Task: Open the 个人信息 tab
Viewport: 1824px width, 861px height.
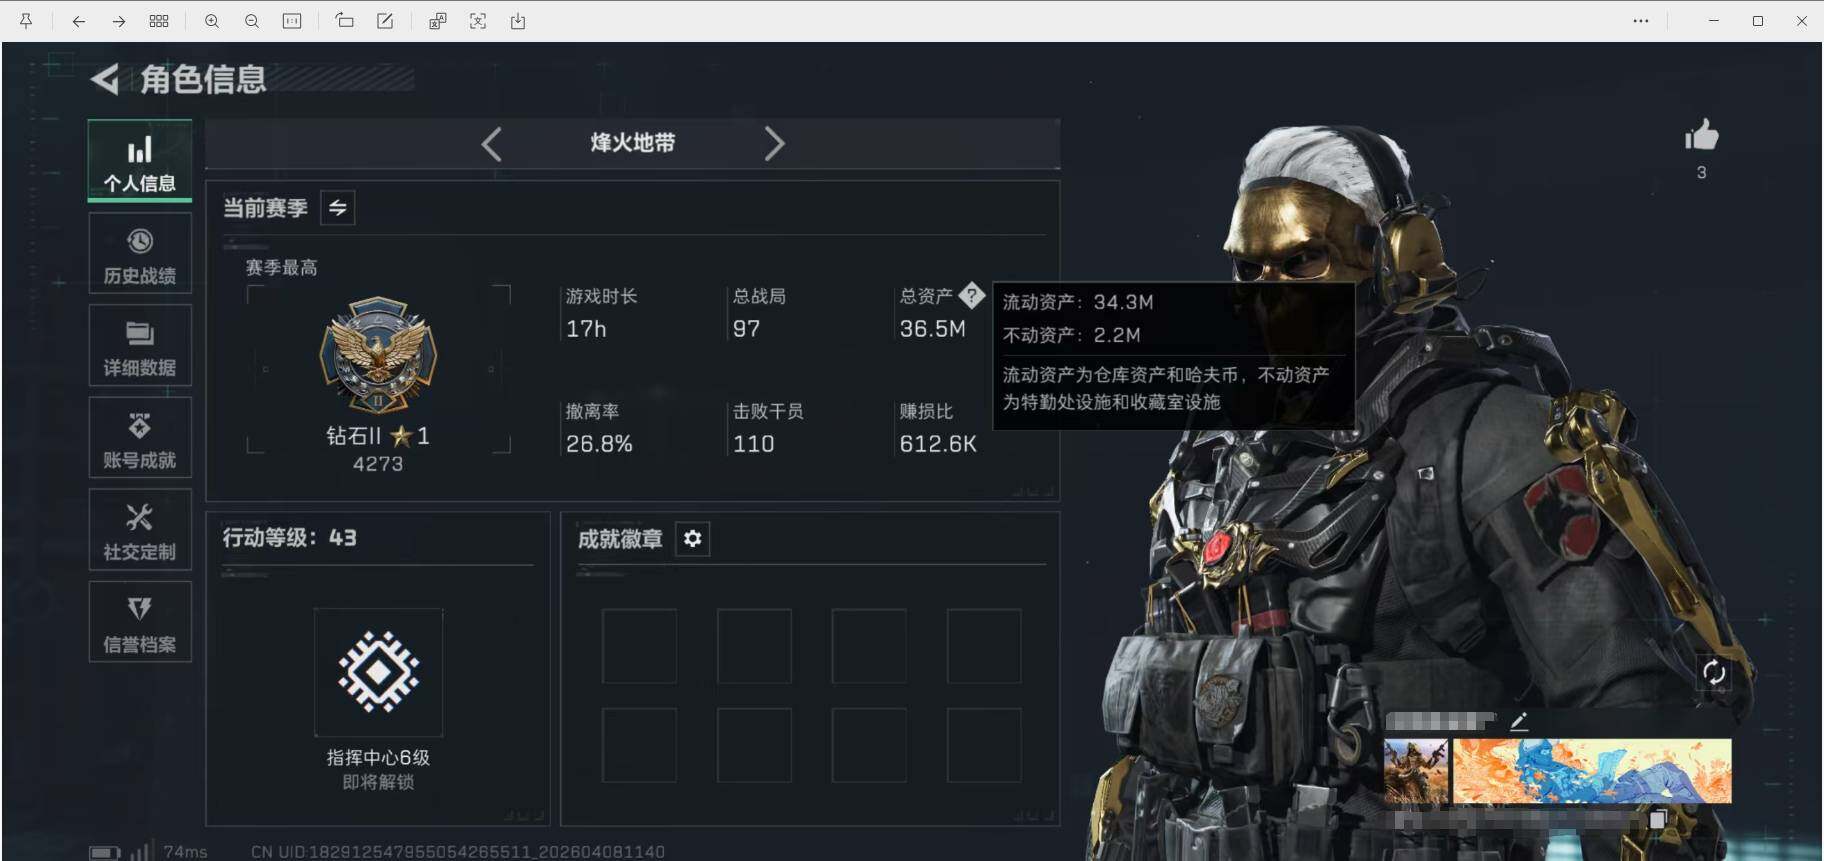Action: pos(140,161)
